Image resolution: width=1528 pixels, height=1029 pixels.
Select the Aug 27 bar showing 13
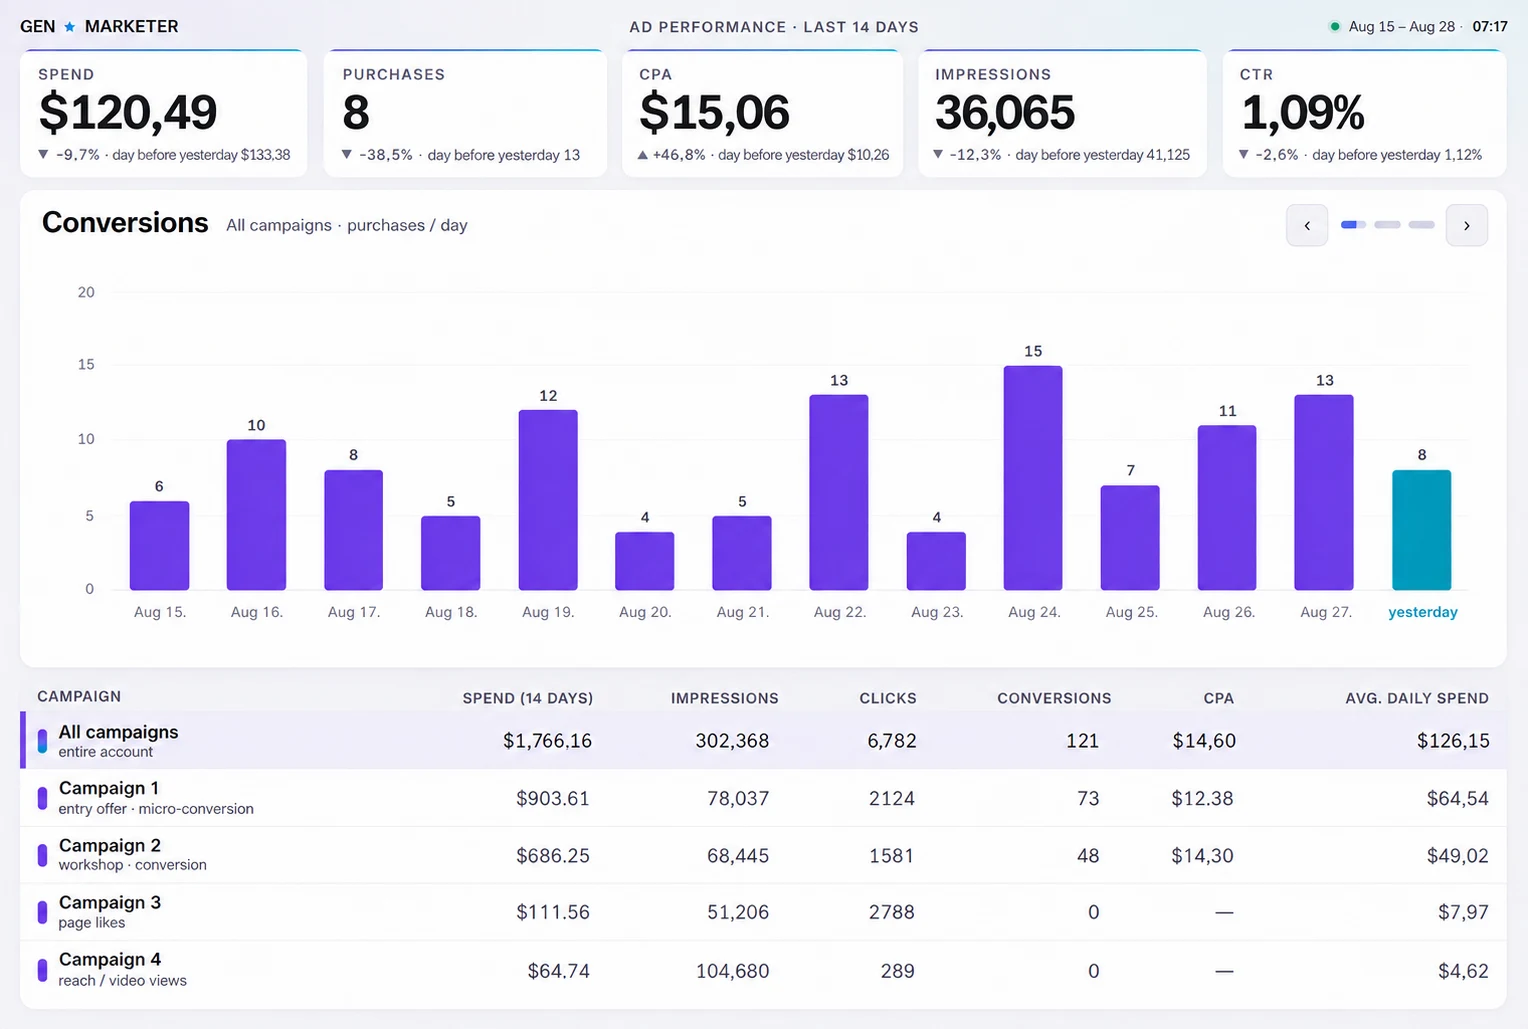tap(1324, 492)
